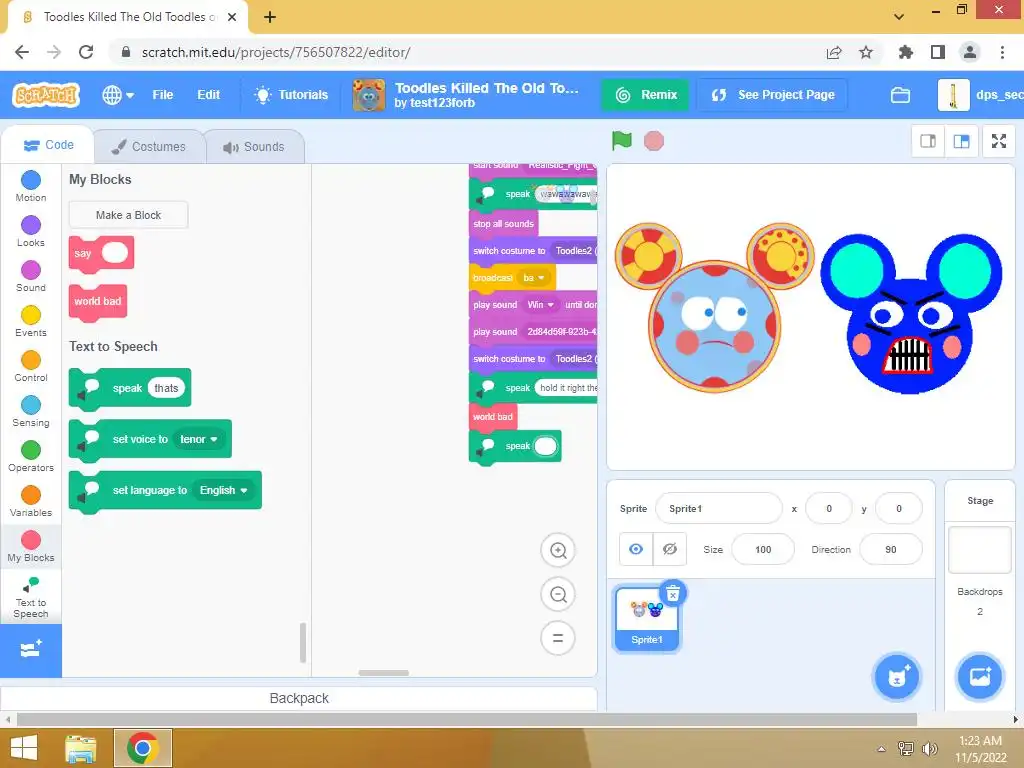Click the green flag to run project
Screen dimensions: 1024x768
622,140
